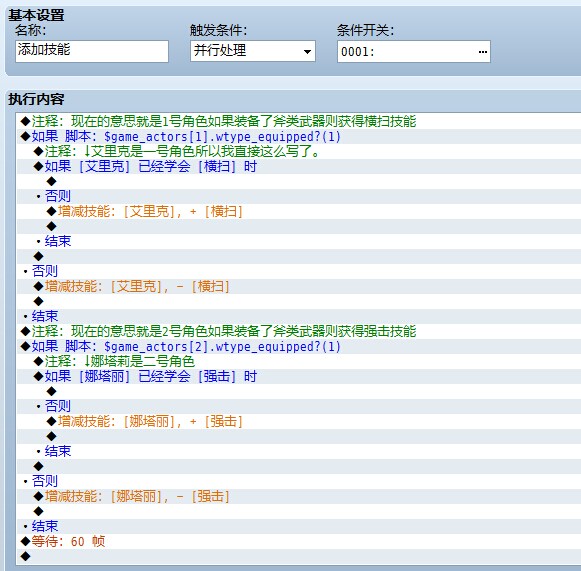Select the 结束 line just above the 2号角色 comment
581x571 pixels.
tap(299, 316)
